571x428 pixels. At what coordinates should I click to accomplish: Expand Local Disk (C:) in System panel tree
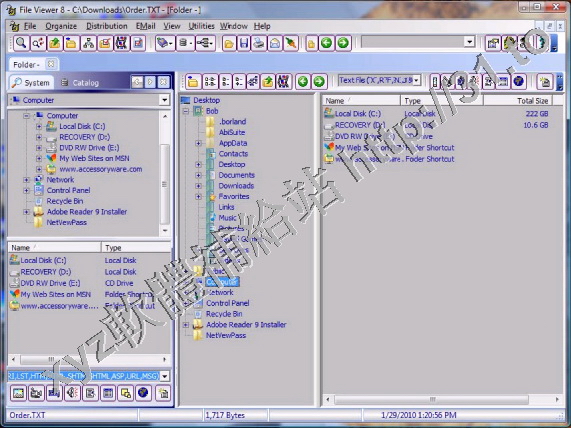[x=39, y=126]
